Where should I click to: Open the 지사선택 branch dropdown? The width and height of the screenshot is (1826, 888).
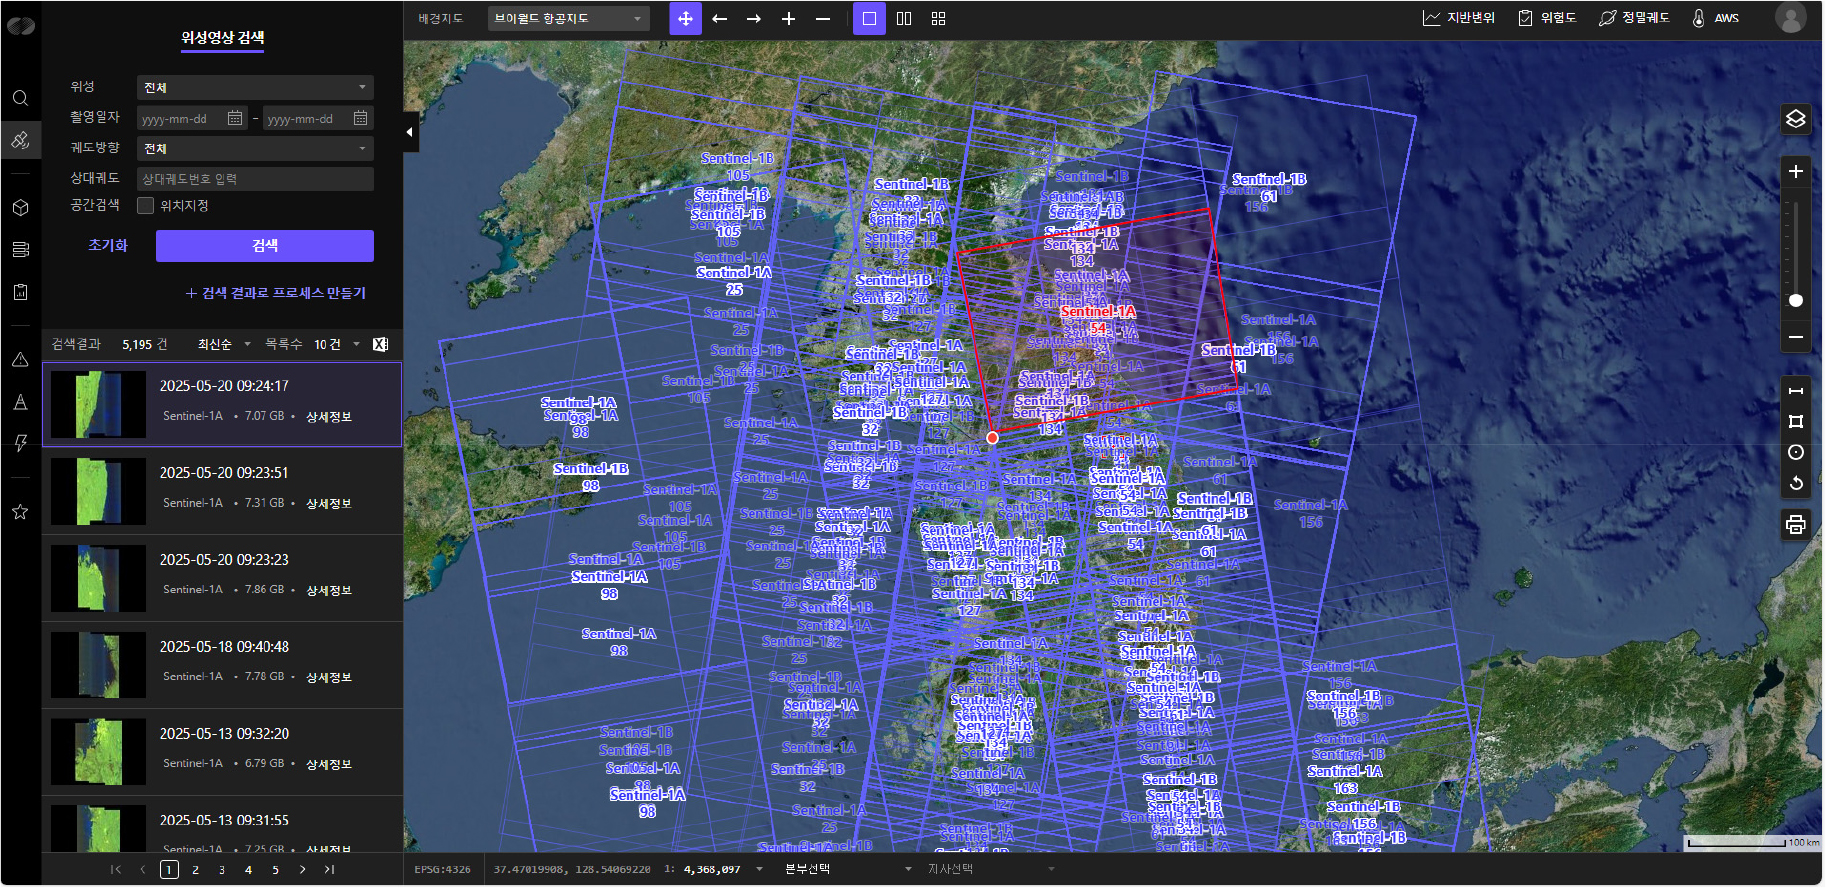click(x=991, y=869)
